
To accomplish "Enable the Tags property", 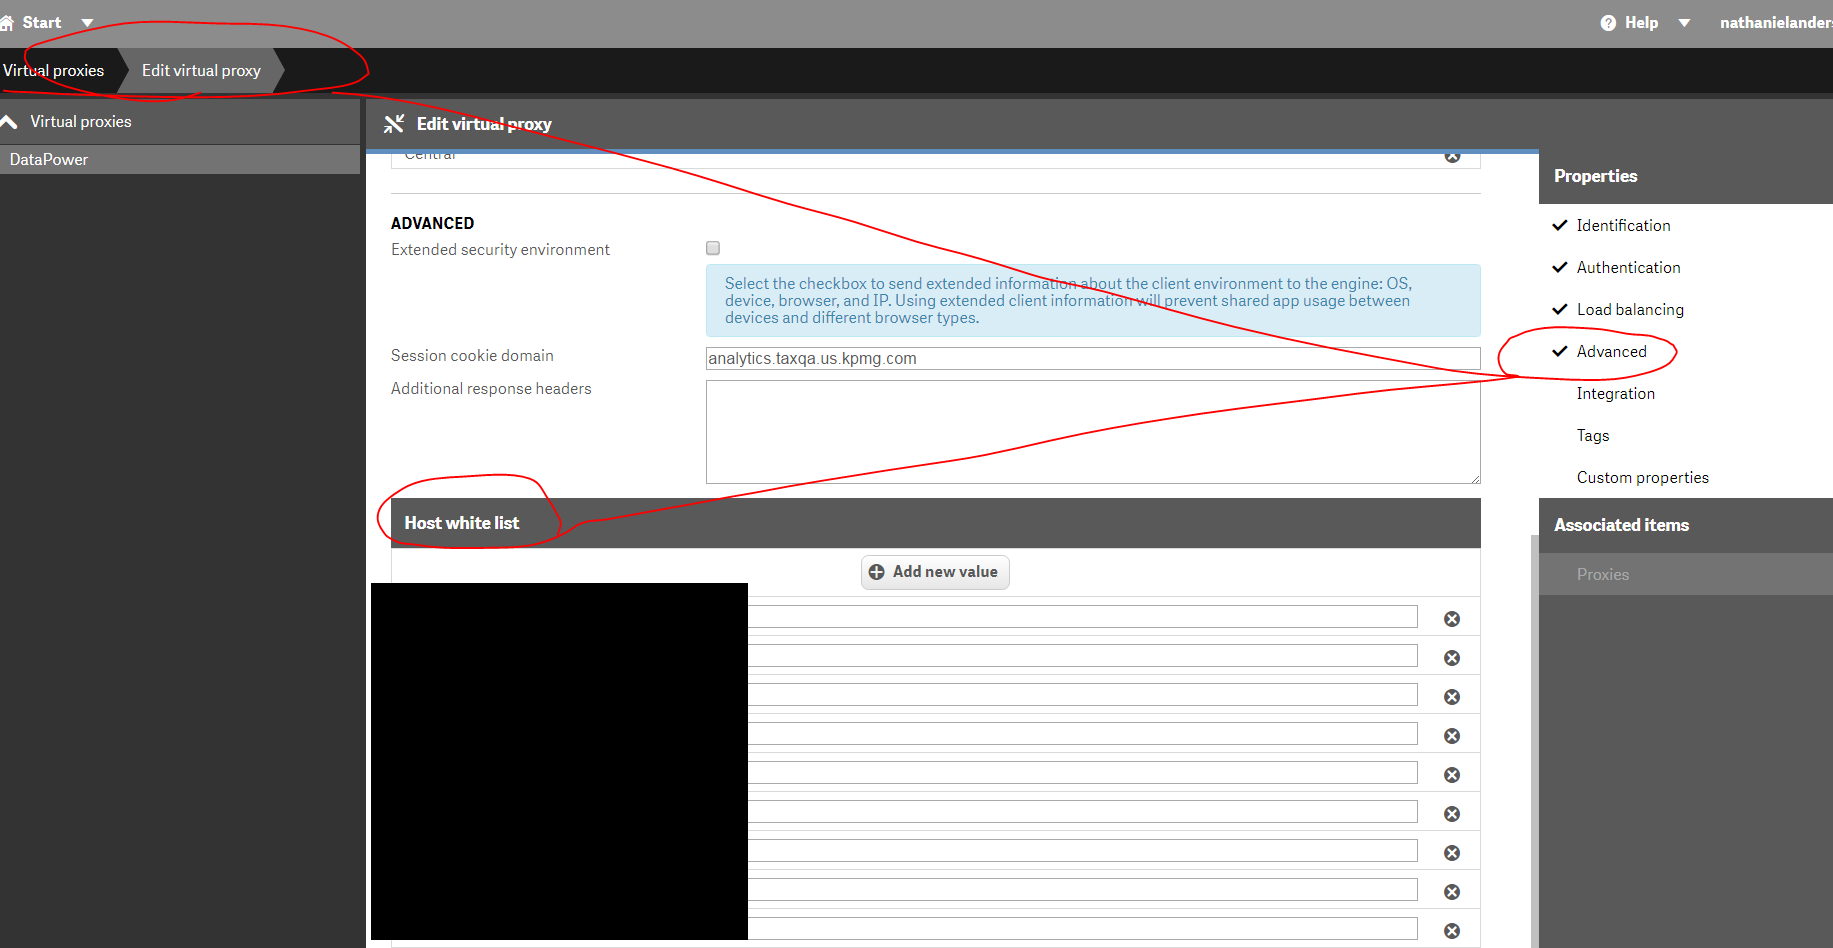I will tap(1593, 436).
